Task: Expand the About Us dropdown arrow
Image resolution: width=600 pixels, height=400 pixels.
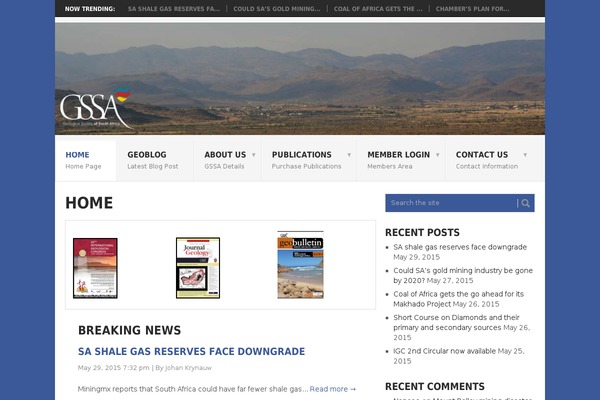Action: click(254, 155)
